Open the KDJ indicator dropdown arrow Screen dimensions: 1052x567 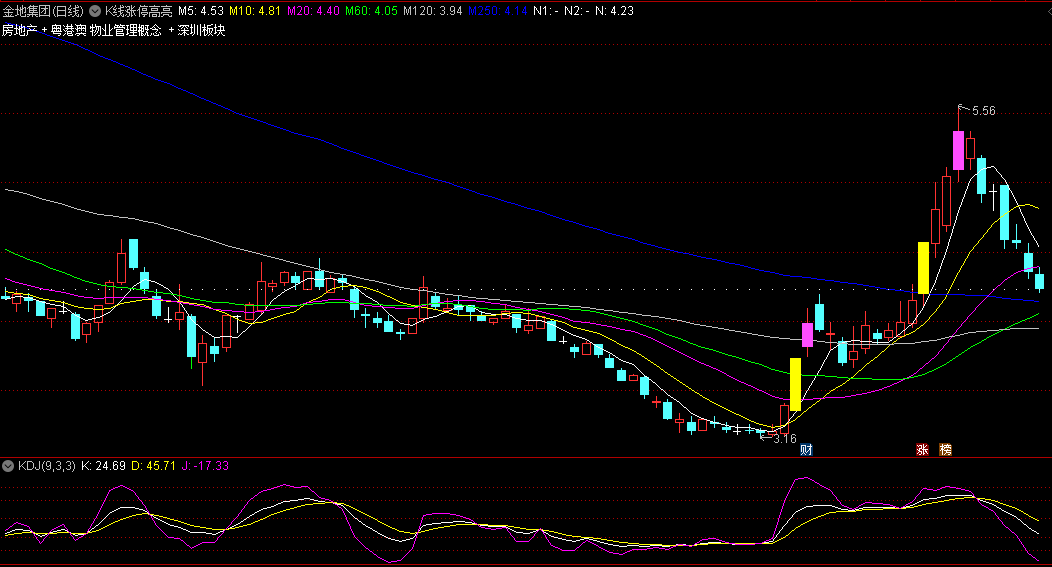tap(8, 466)
